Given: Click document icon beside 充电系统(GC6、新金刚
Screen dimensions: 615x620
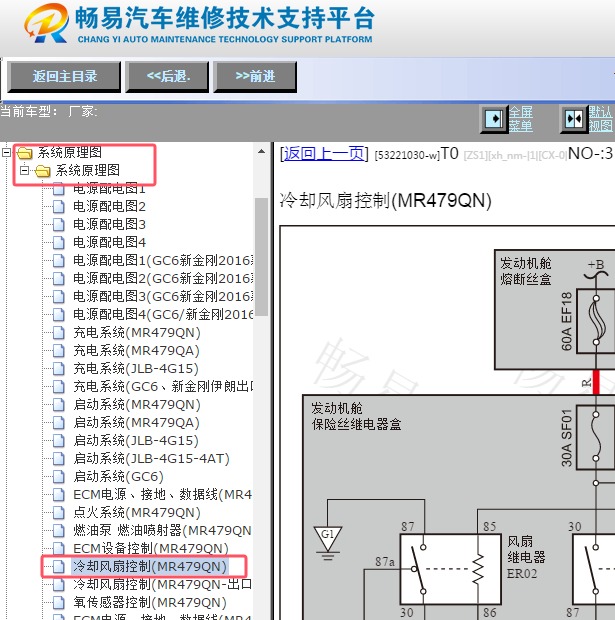Looking at the screenshot, I should point(59,387).
